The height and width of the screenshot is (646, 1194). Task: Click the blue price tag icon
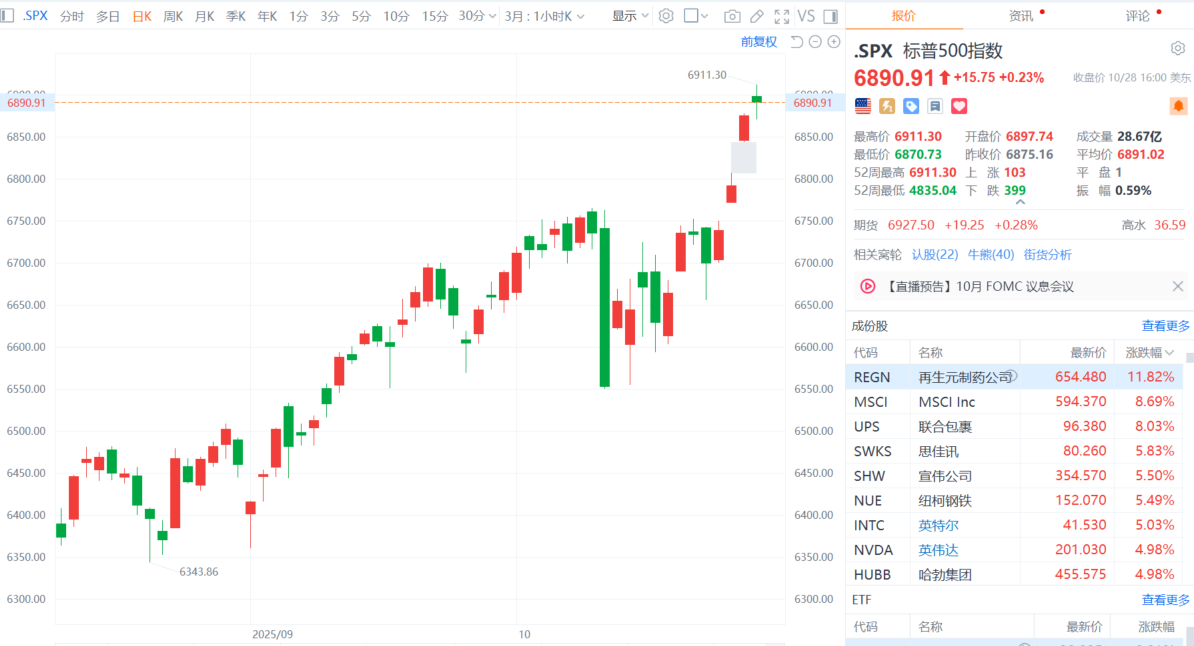pyautogui.click(x=911, y=106)
